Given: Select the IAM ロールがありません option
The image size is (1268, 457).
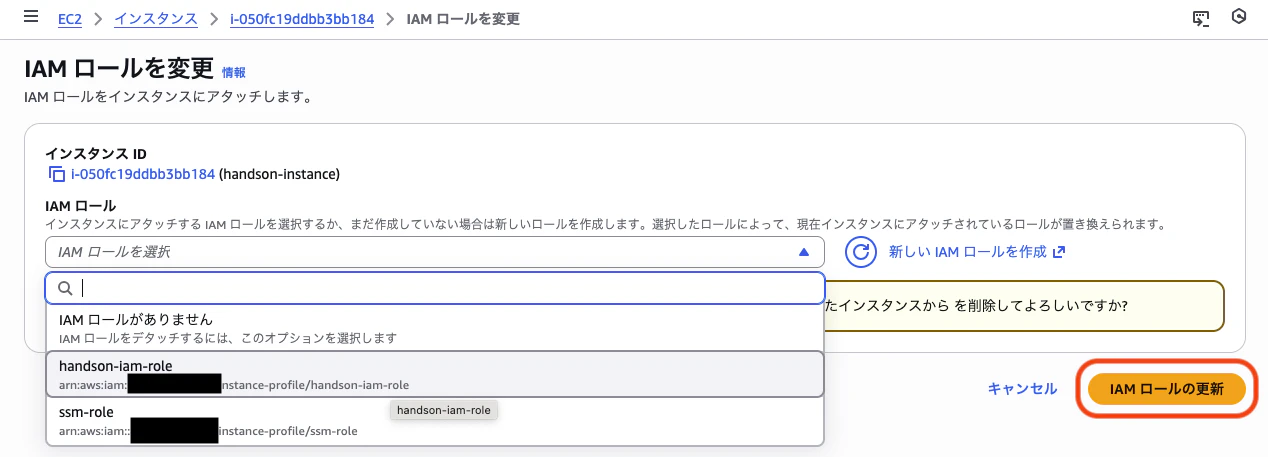Looking at the screenshot, I should (435, 327).
